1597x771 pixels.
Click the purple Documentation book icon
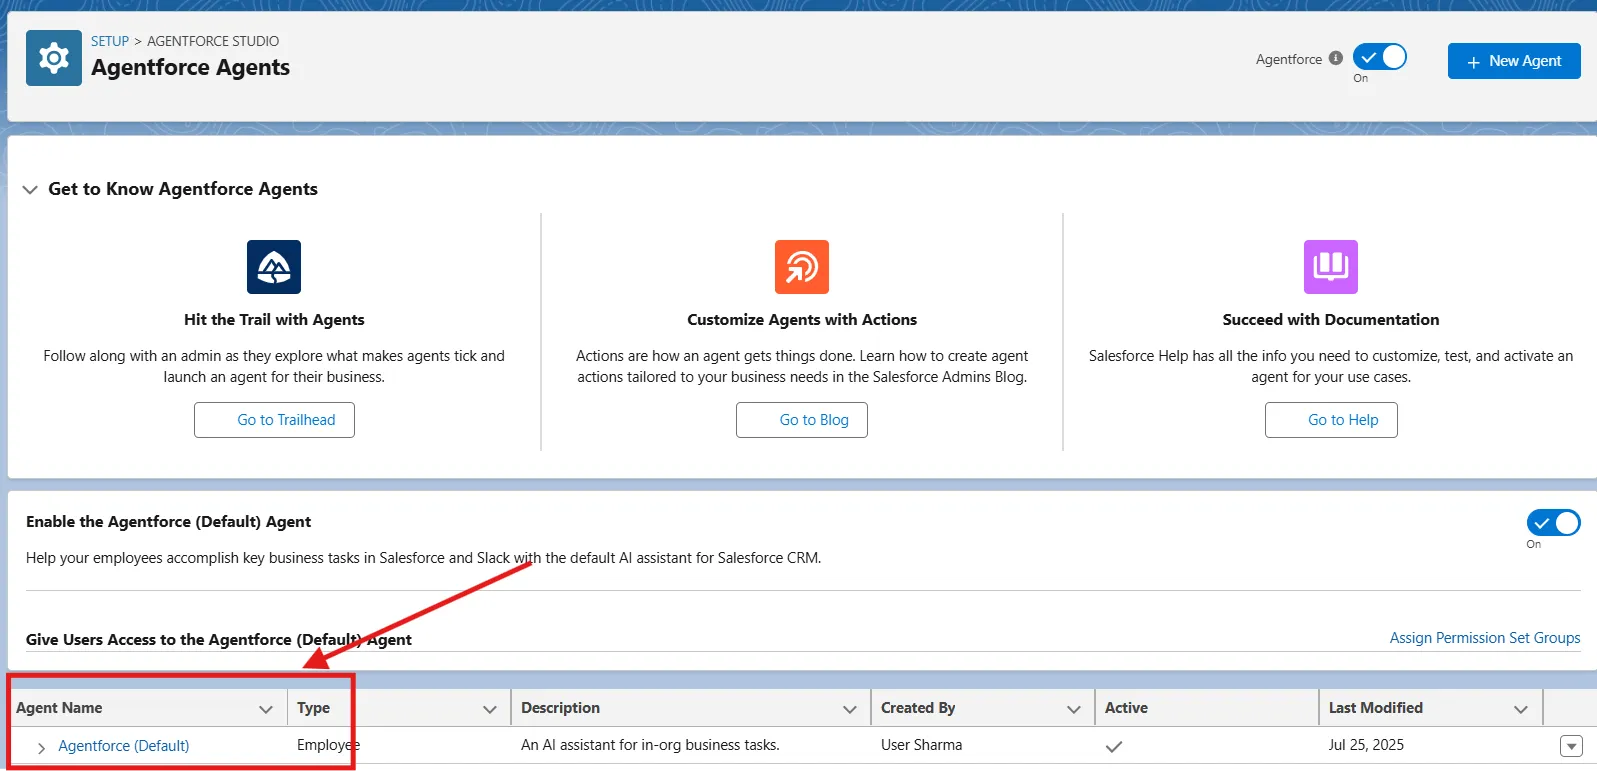pos(1330,267)
